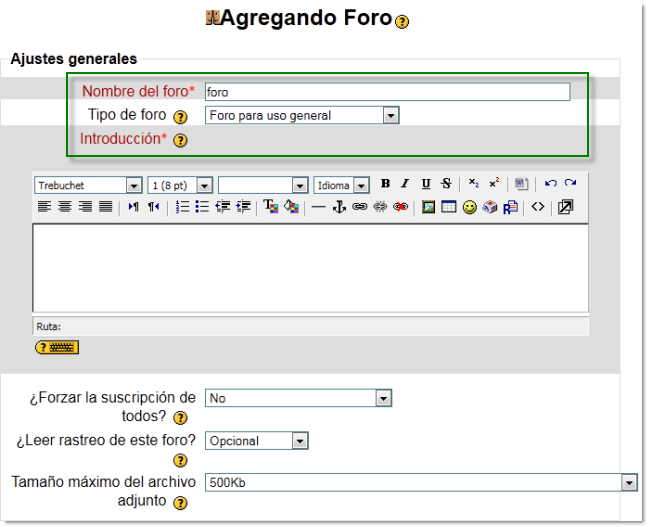Viewport: 648px width, 527px height.
Task: Center-align the text
Action: point(64,207)
